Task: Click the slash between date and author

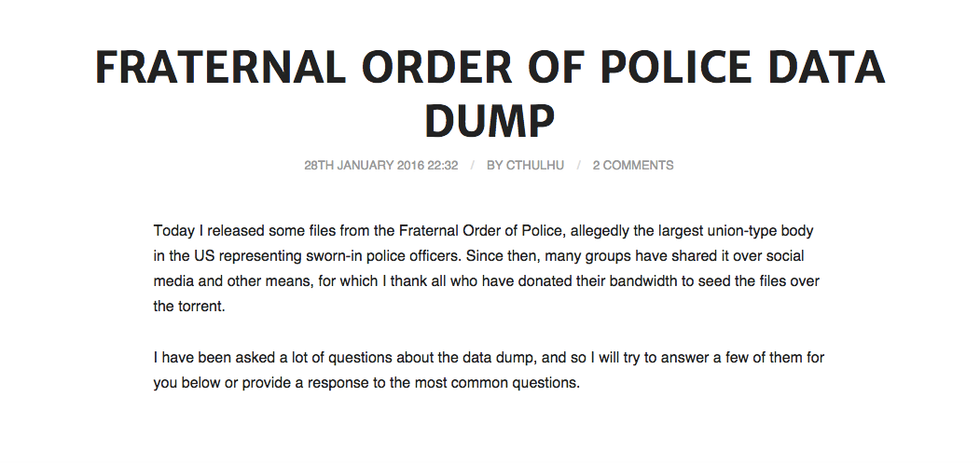Action: tap(472, 165)
